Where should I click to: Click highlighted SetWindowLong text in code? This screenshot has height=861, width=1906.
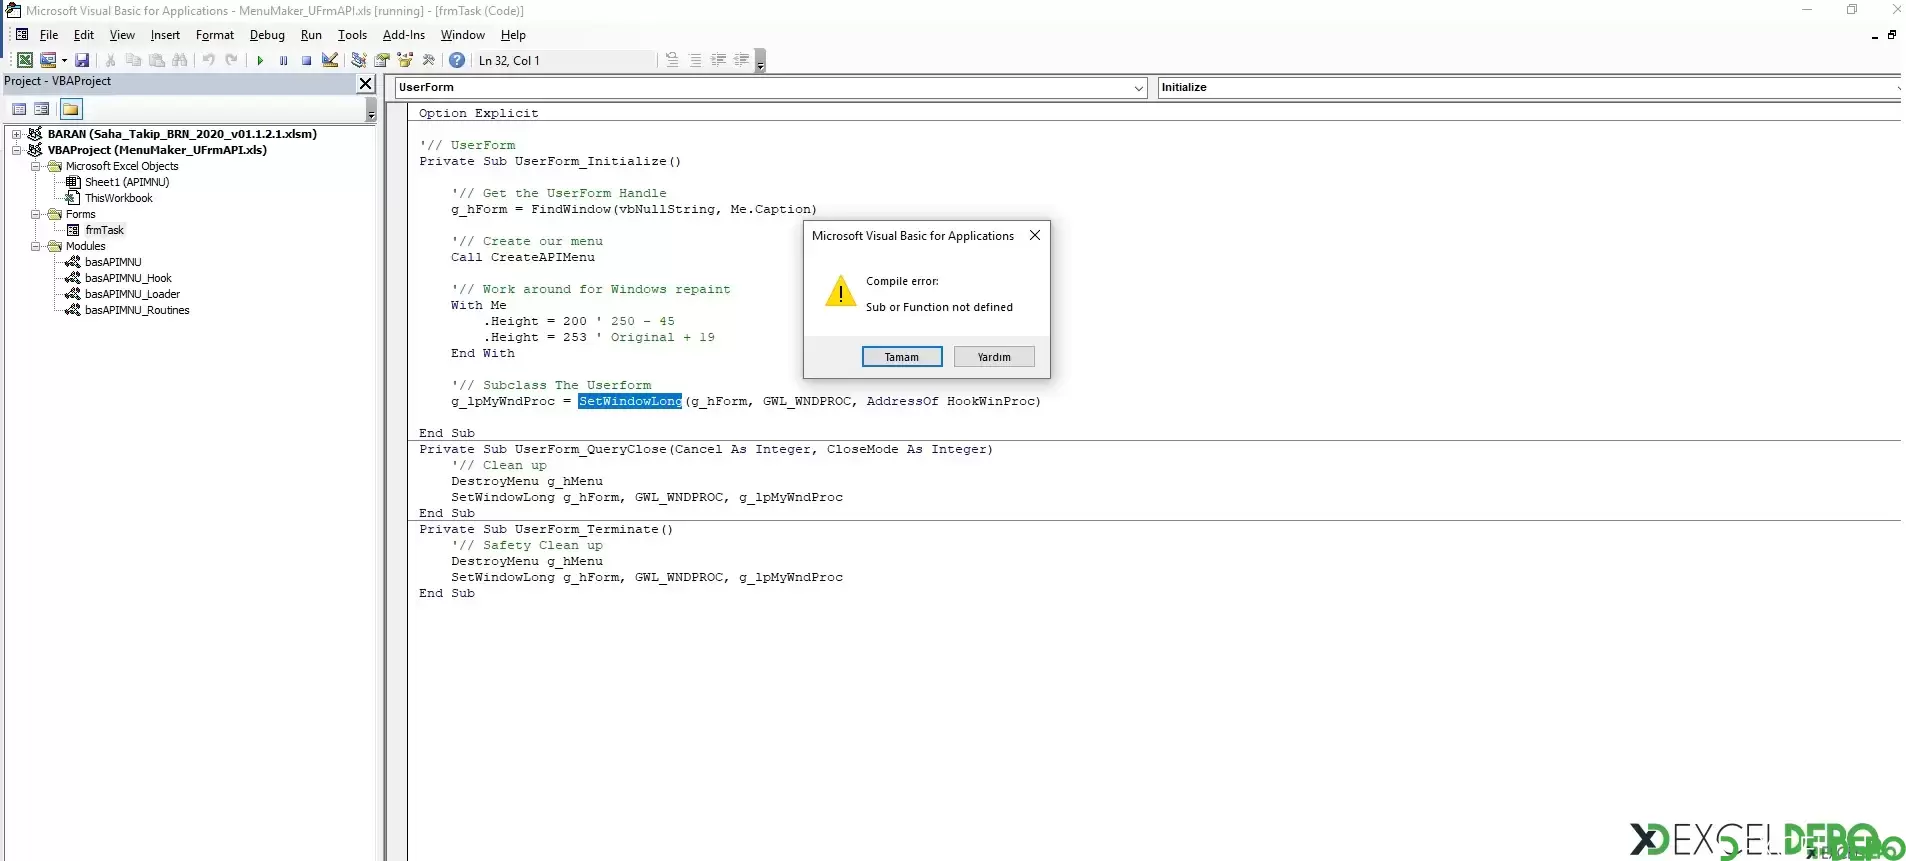630,401
